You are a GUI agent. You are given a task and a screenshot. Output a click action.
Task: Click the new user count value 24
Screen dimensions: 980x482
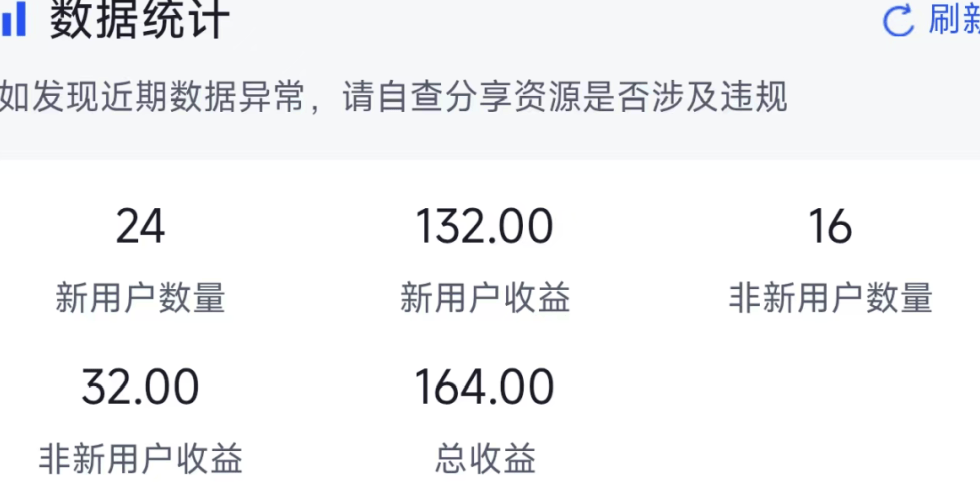pos(140,227)
